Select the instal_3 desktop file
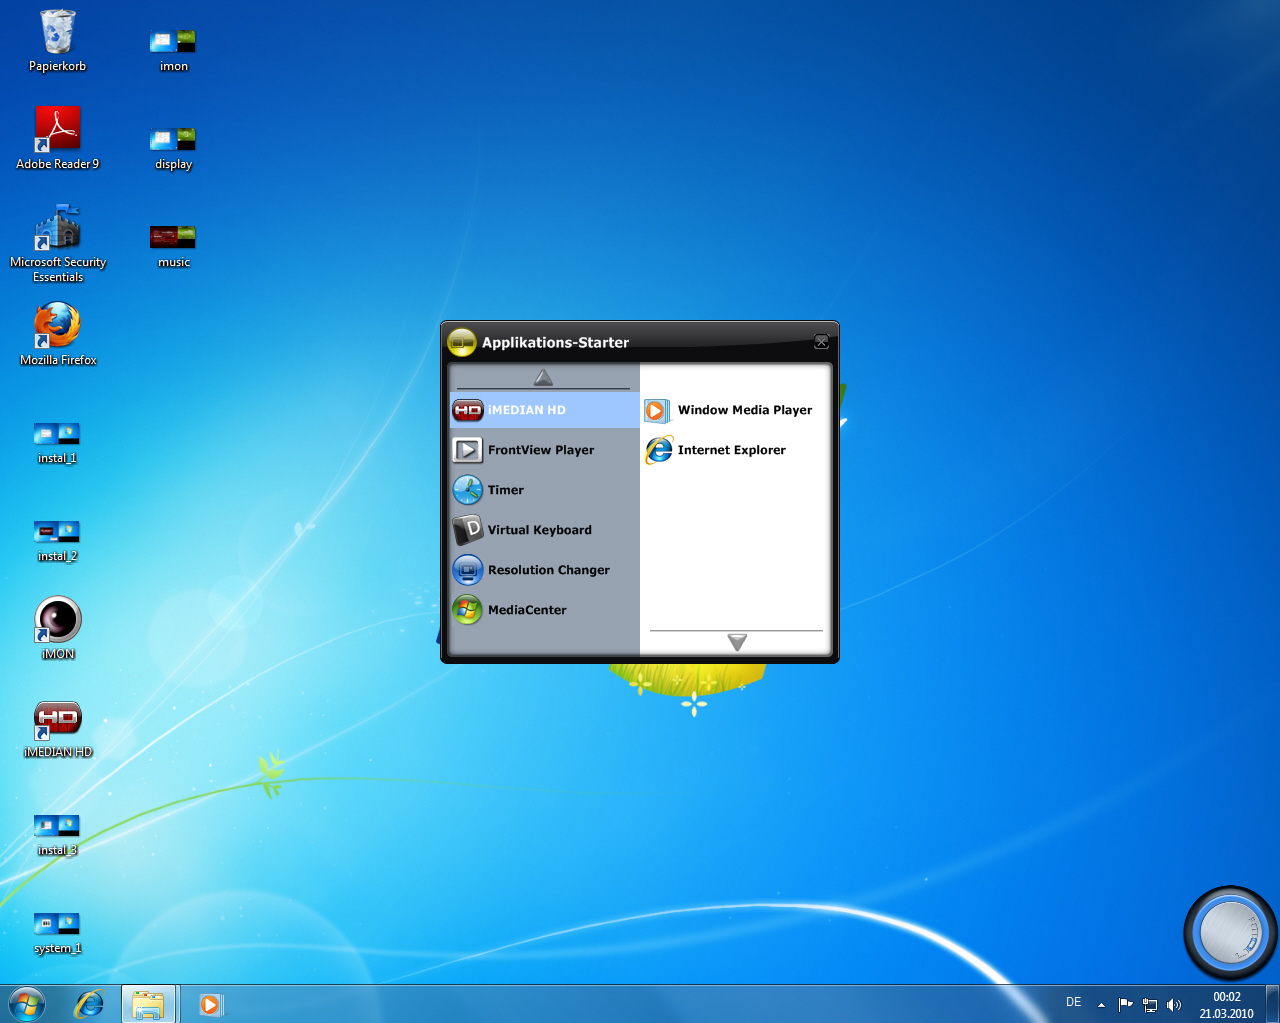Image resolution: width=1280 pixels, height=1023 pixels. click(x=57, y=834)
